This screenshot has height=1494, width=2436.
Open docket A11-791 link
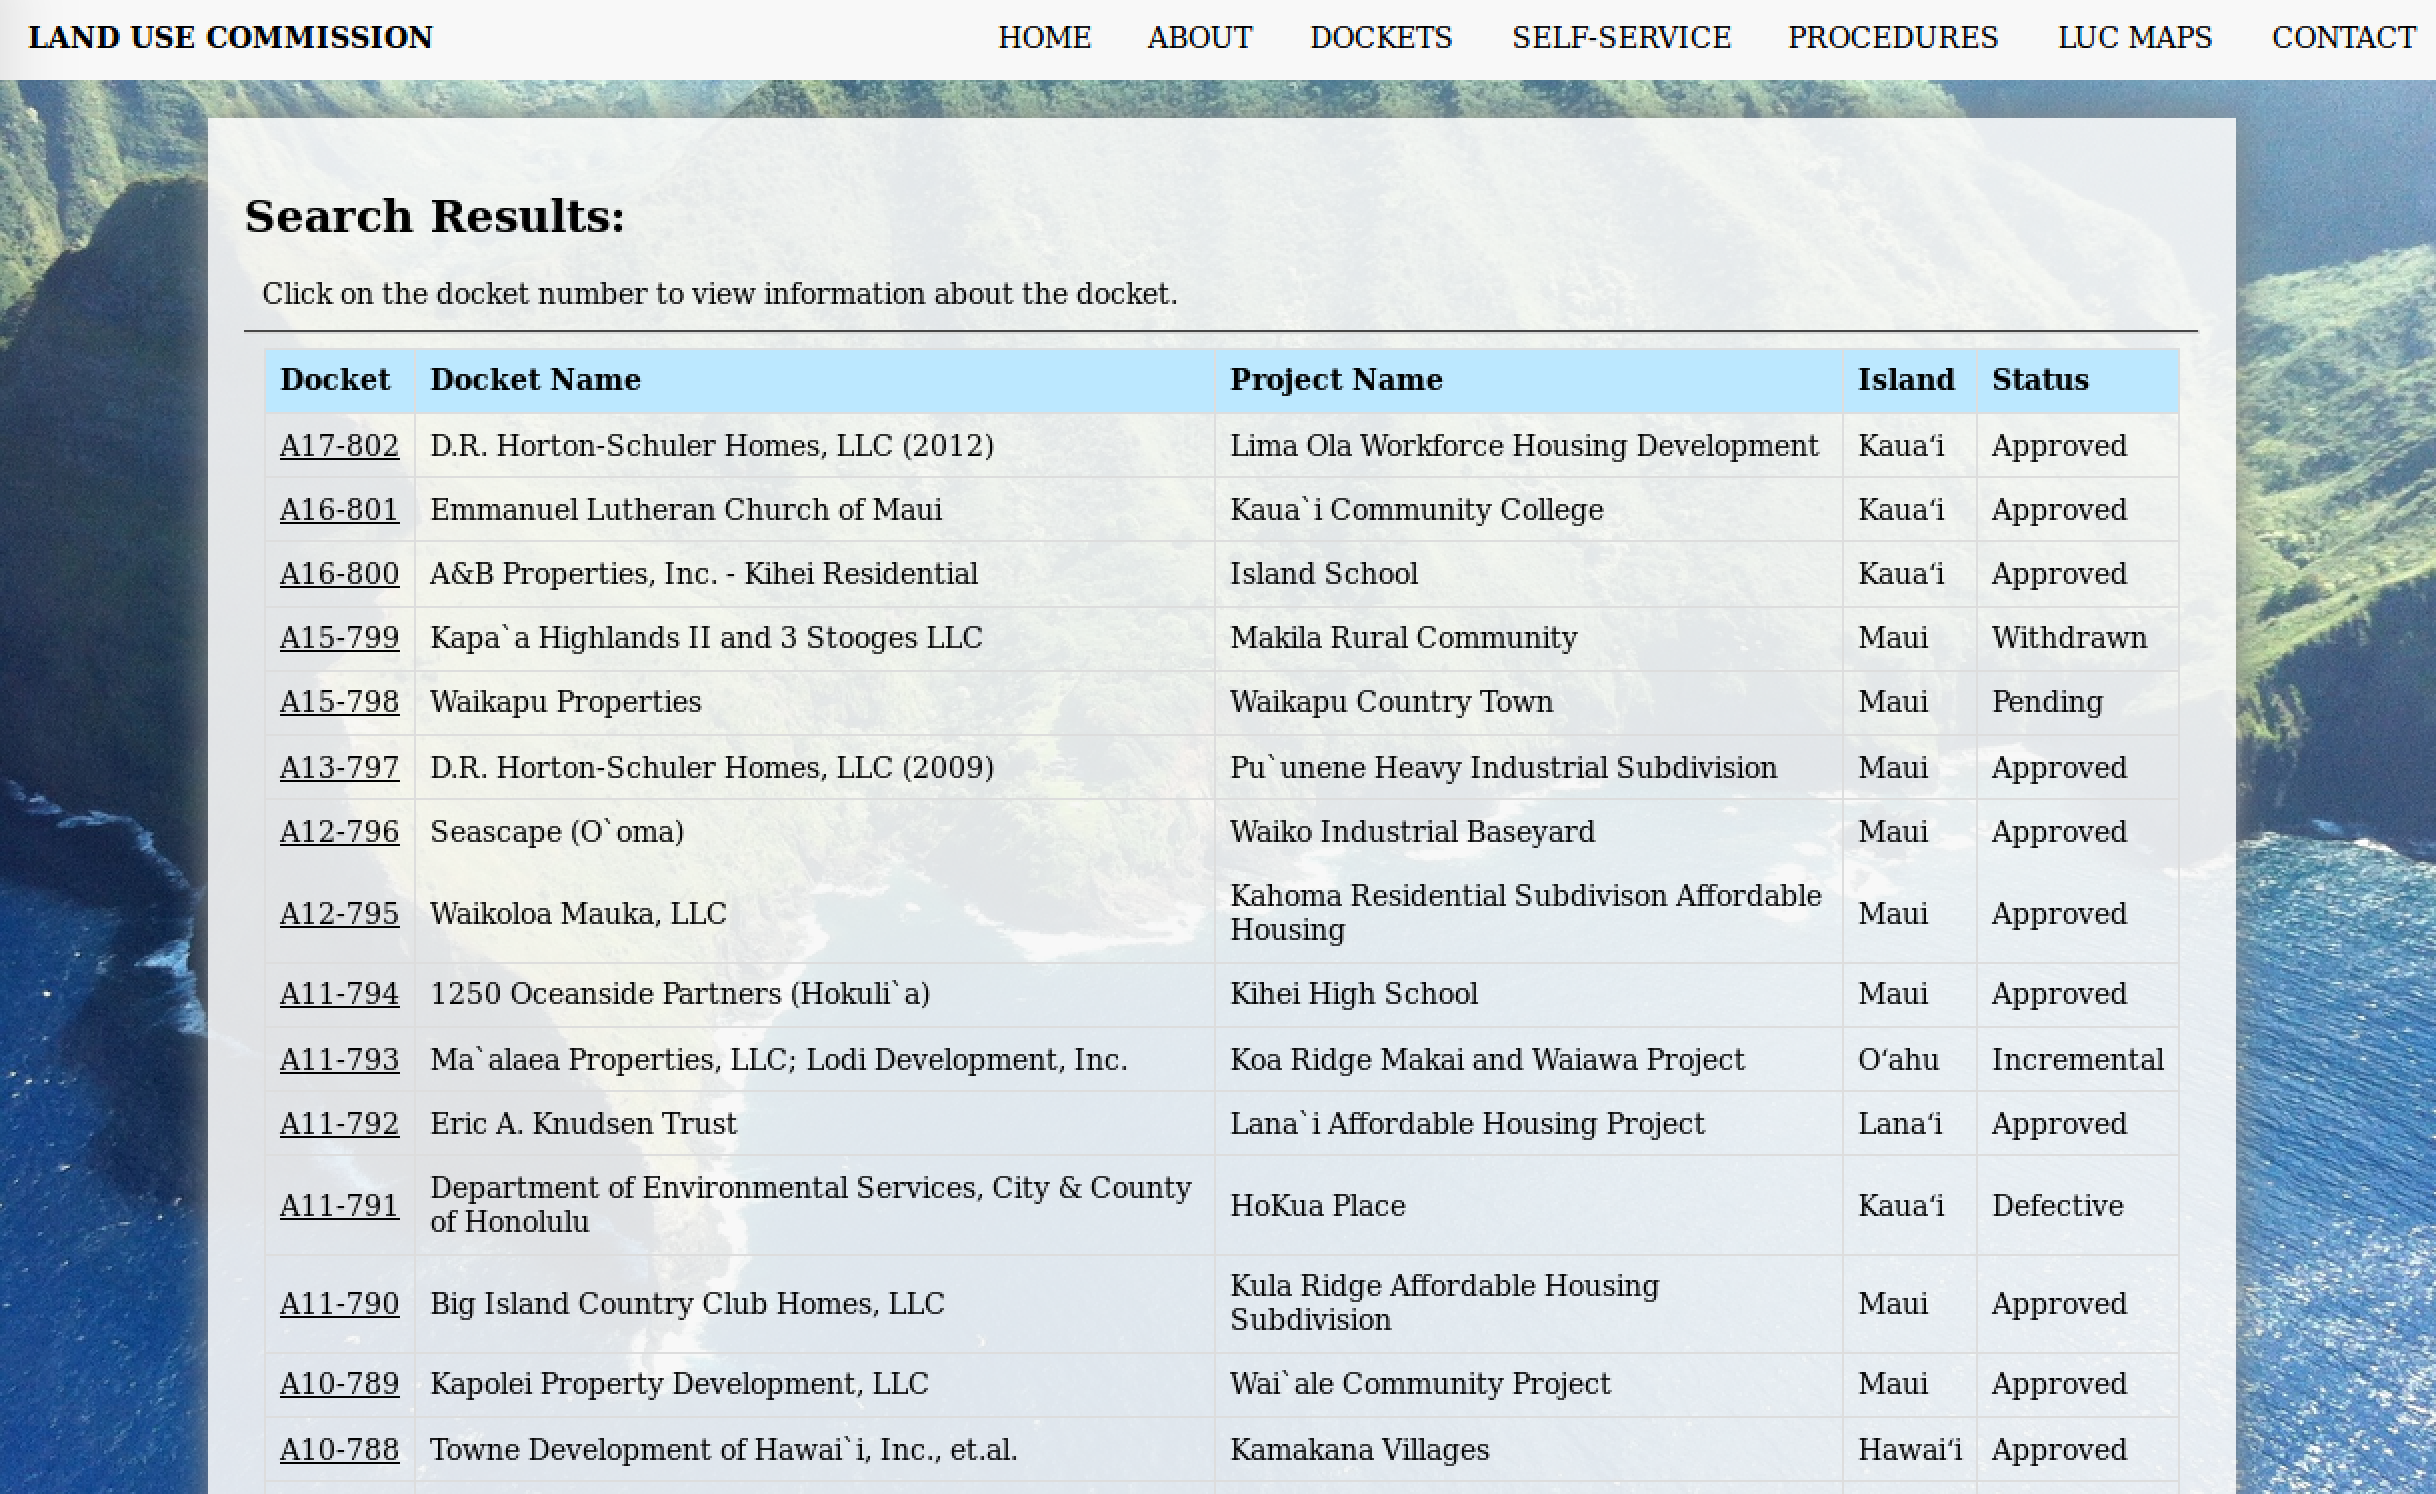coord(339,1206)
